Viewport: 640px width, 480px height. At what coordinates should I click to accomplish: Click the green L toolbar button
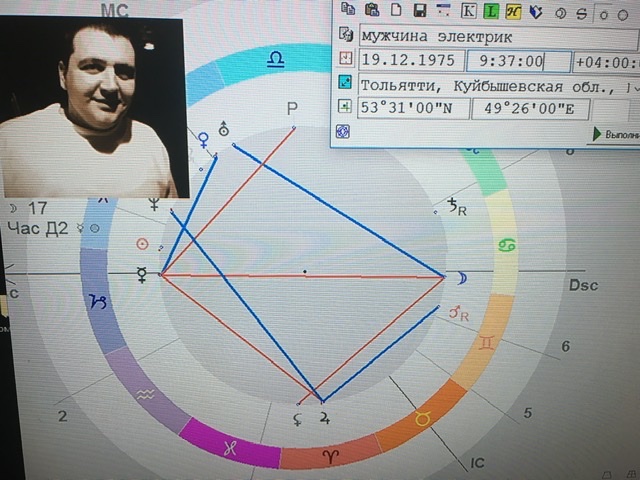coord(491,12)
